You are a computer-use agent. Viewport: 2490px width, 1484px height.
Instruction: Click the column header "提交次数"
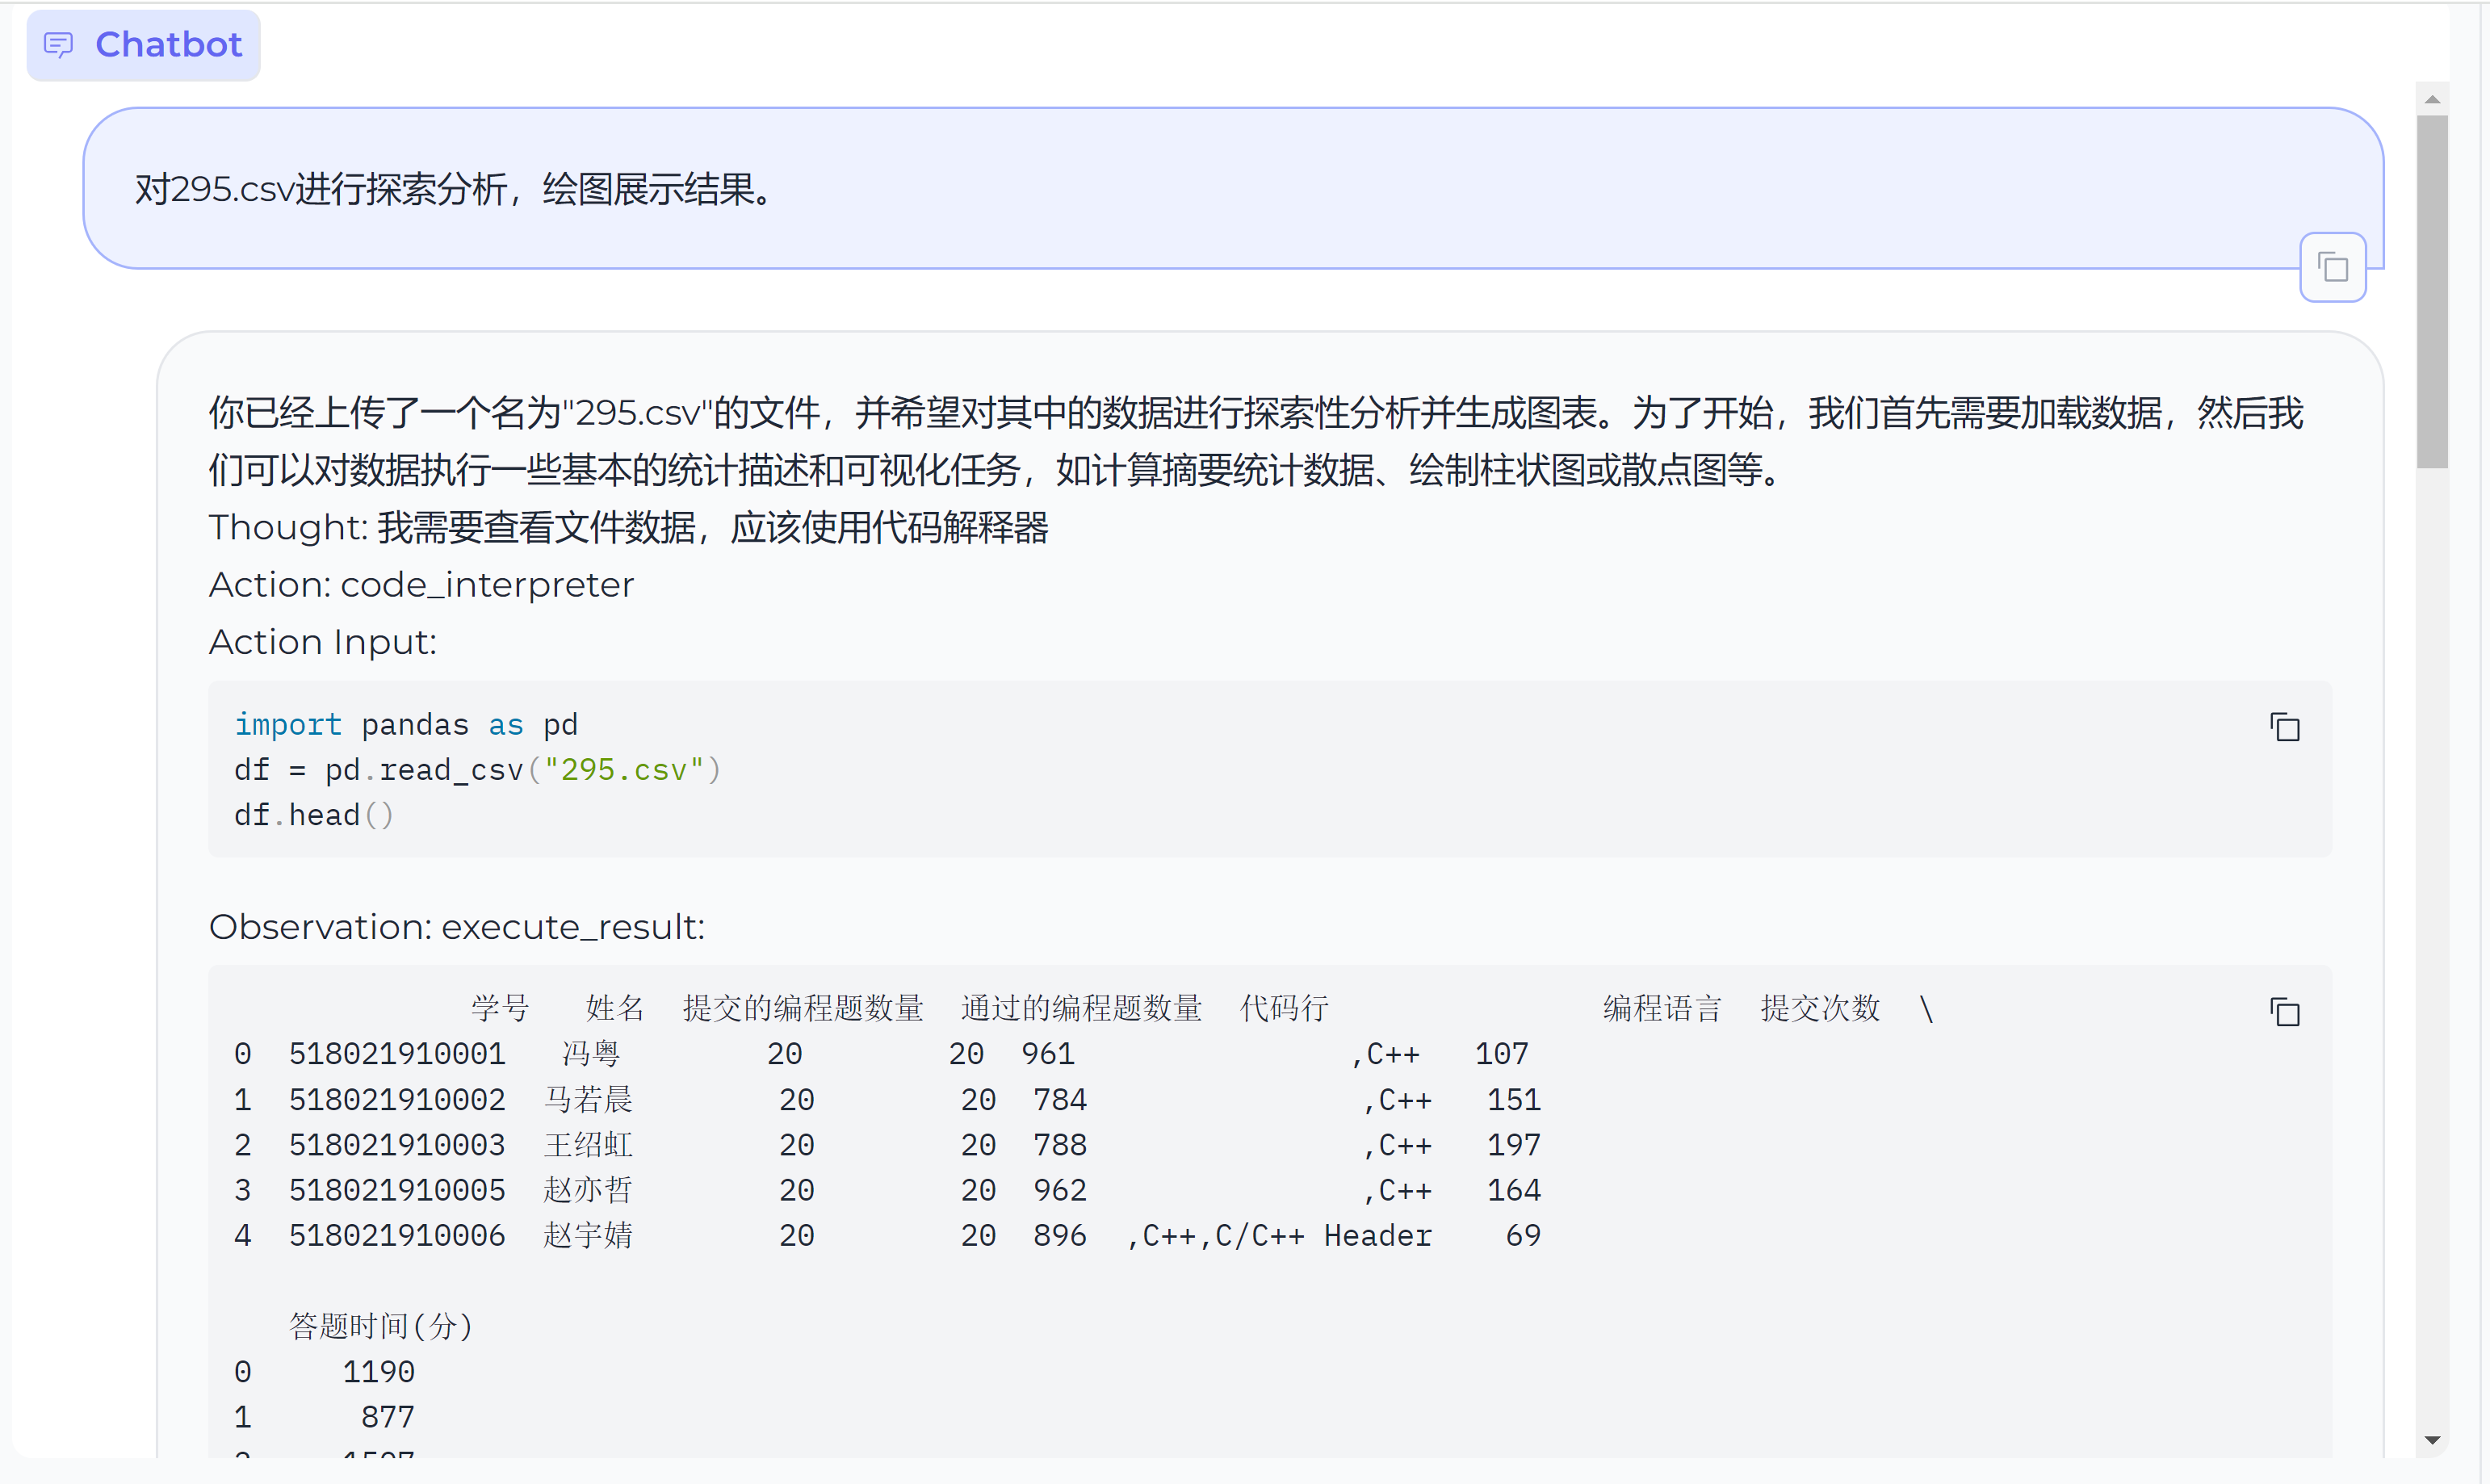coord(1820,1008)
